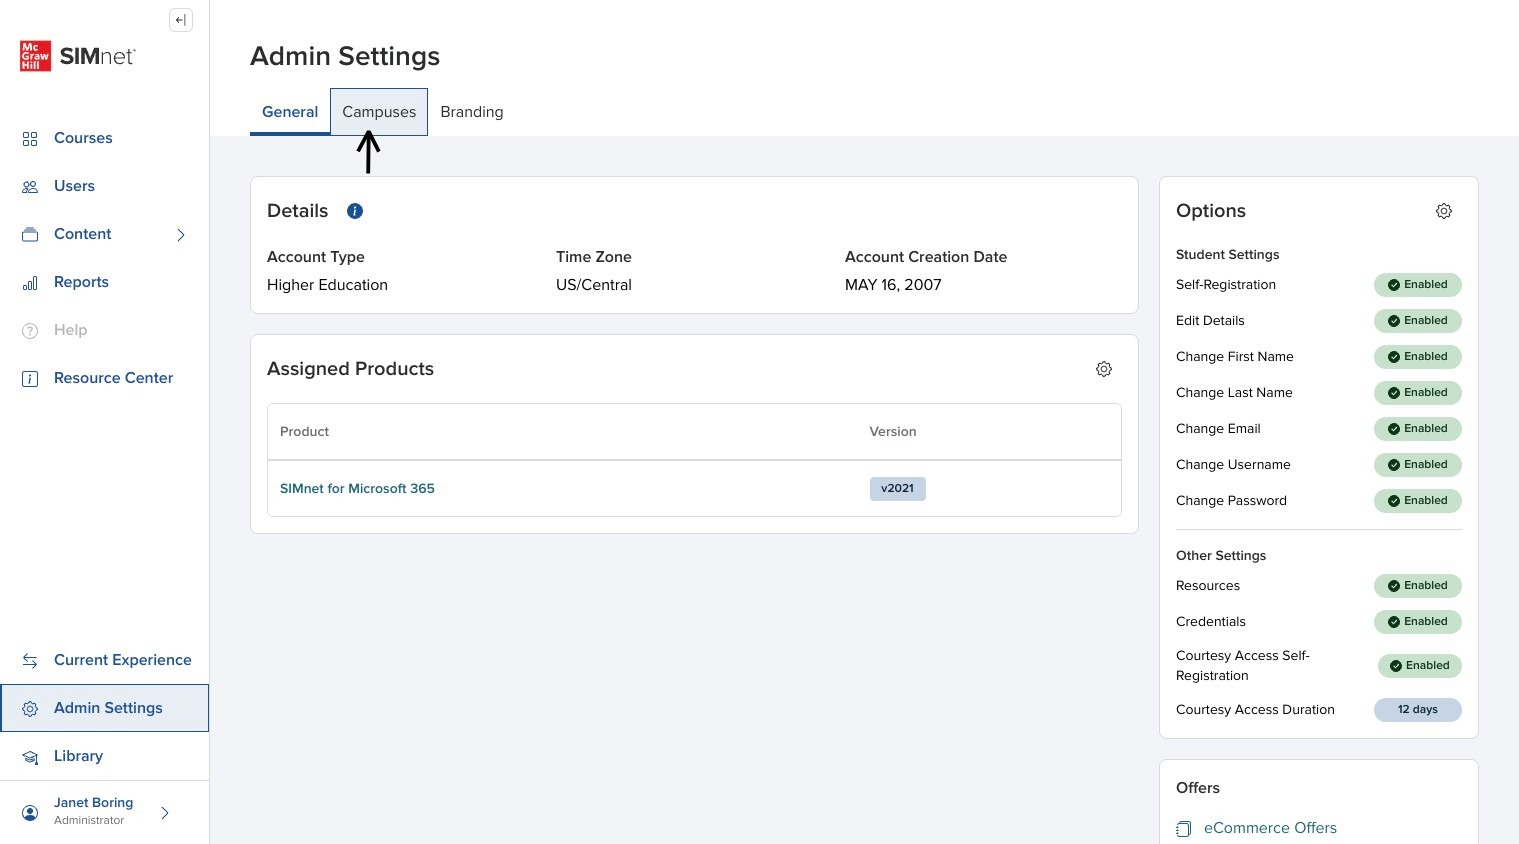This screenshot has width=1519, height=844.
Task: Click the Courtesy Access Self-Registration Enabled badge
Action: (1420, 666)
